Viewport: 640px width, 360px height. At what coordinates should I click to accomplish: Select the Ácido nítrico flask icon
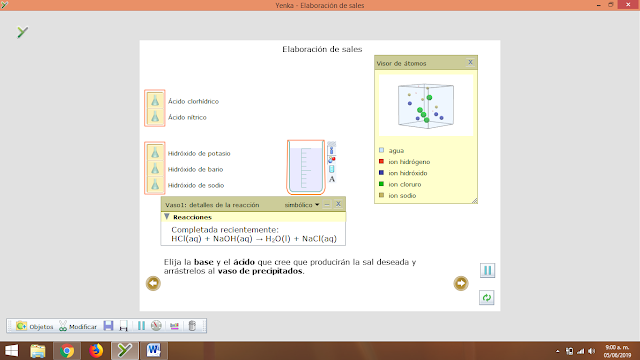(x=155, y=117)
